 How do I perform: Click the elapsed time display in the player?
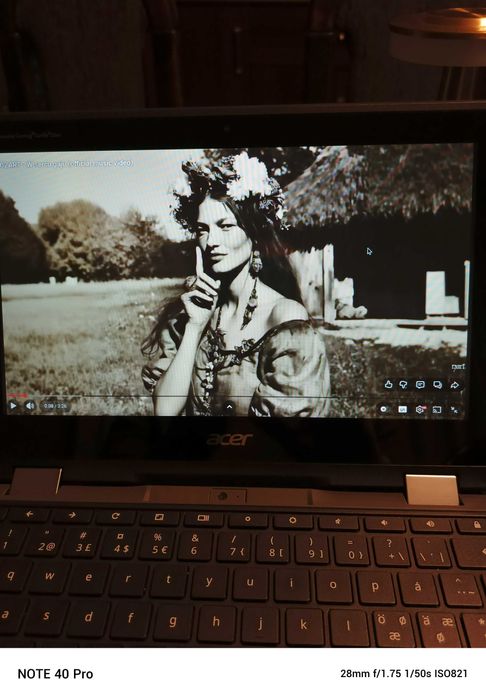click(x=55, y=406)
